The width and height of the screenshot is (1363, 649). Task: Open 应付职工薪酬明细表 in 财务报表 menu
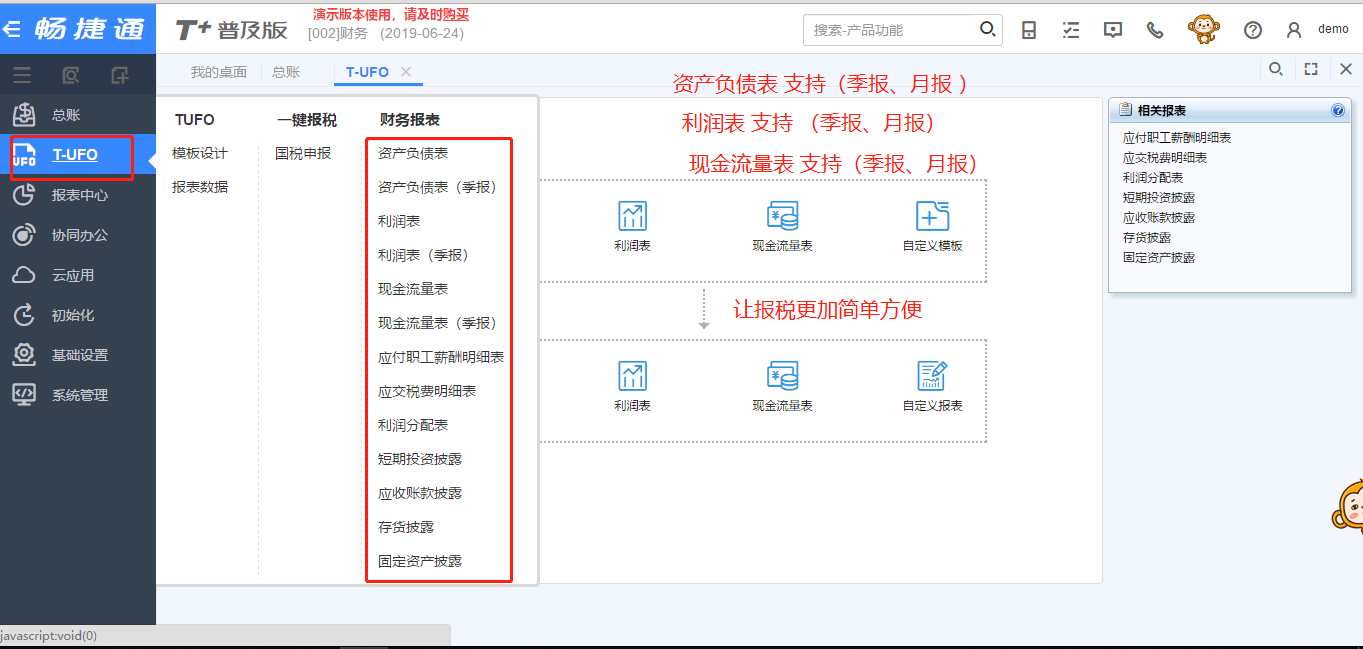coord(441,357)
